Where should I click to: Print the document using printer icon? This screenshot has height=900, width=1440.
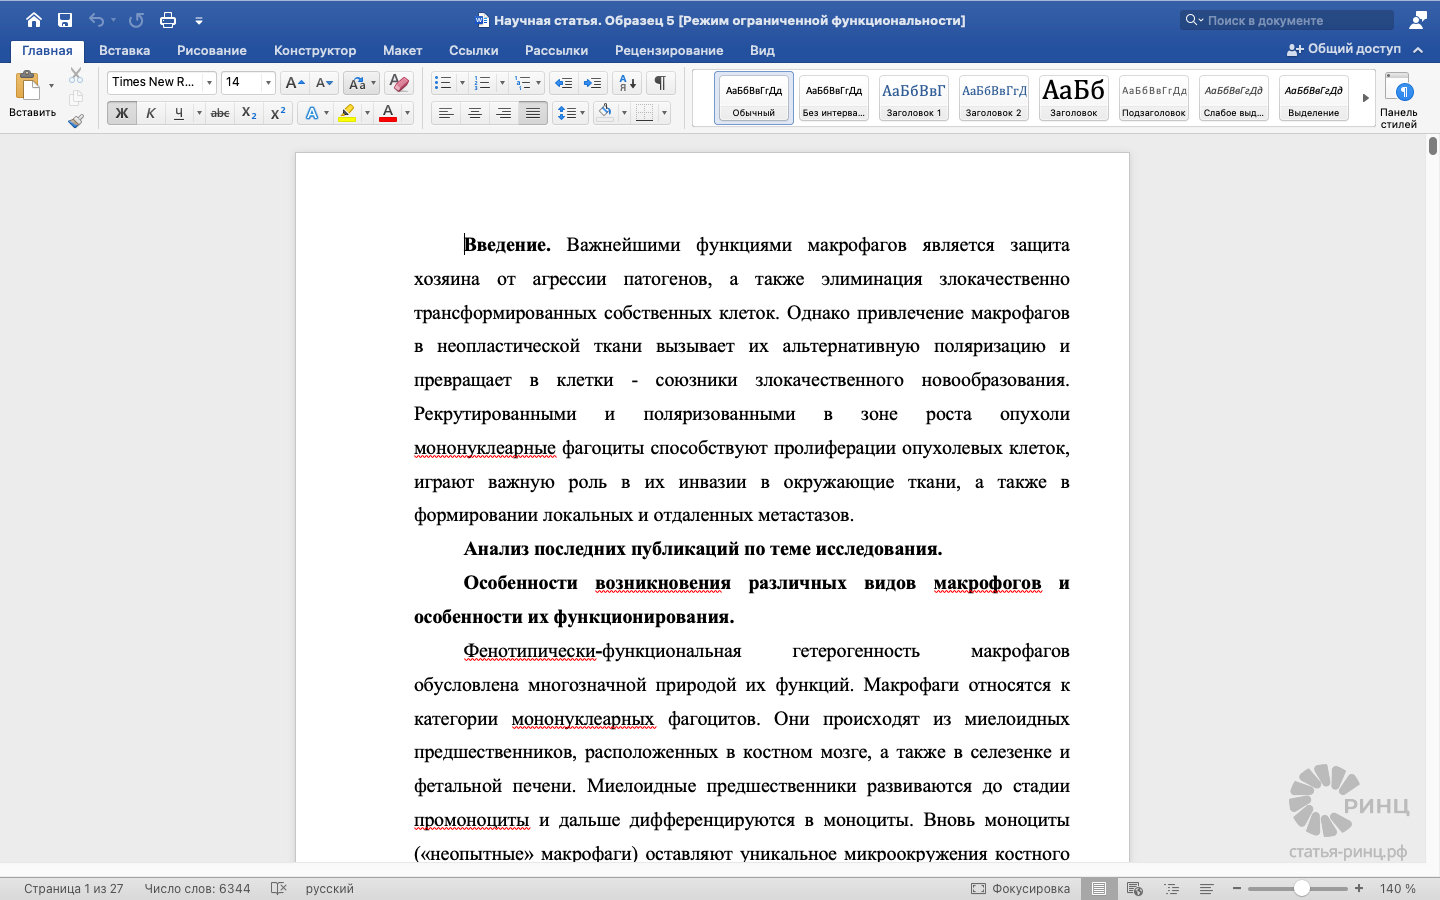[x=168, y=20]
